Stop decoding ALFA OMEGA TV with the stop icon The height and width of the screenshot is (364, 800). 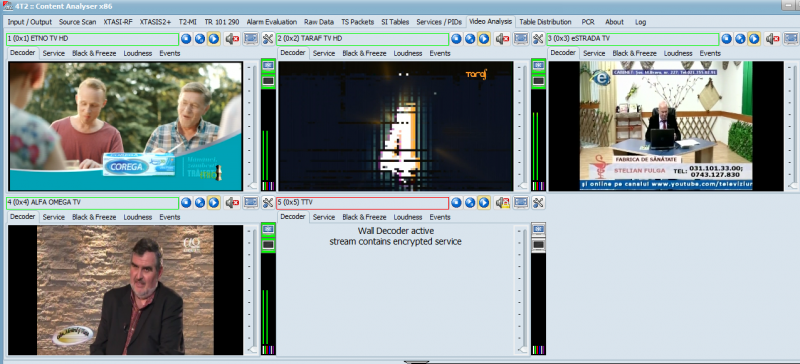tap(186, 203)
